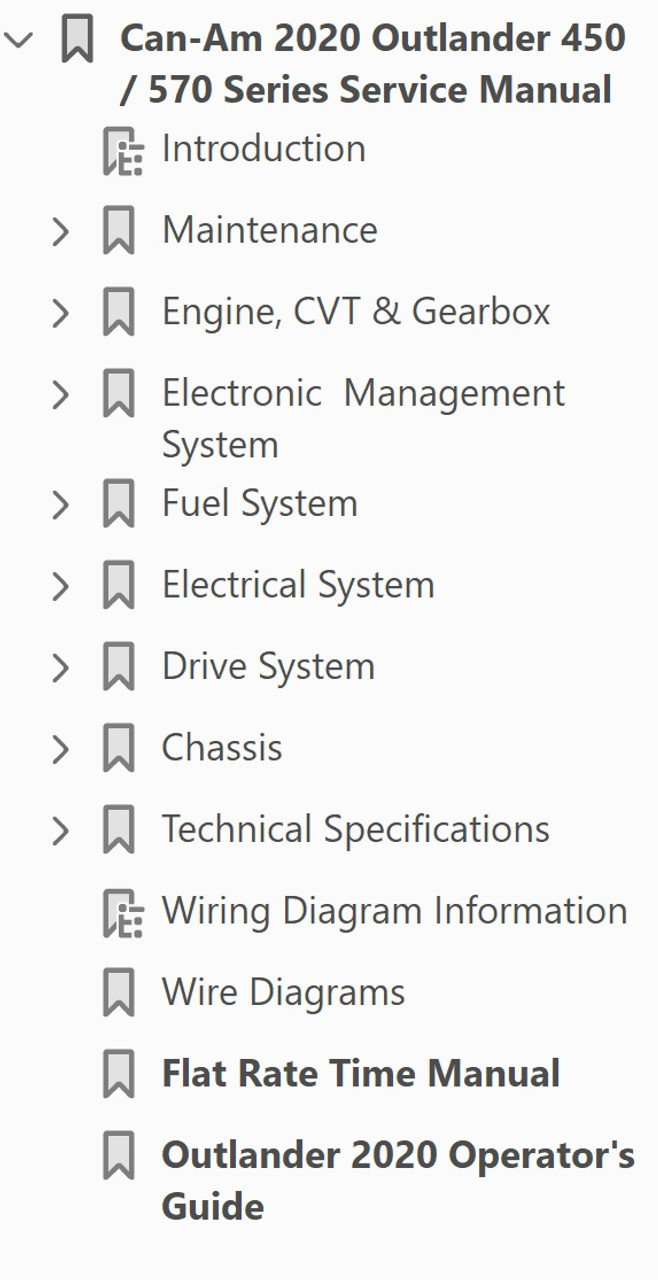The width and height of the screenshot is (658, 1280).
Task: Click the bookmark icon beside Flat Rate Time Manual
Action: pos(119,1075)
